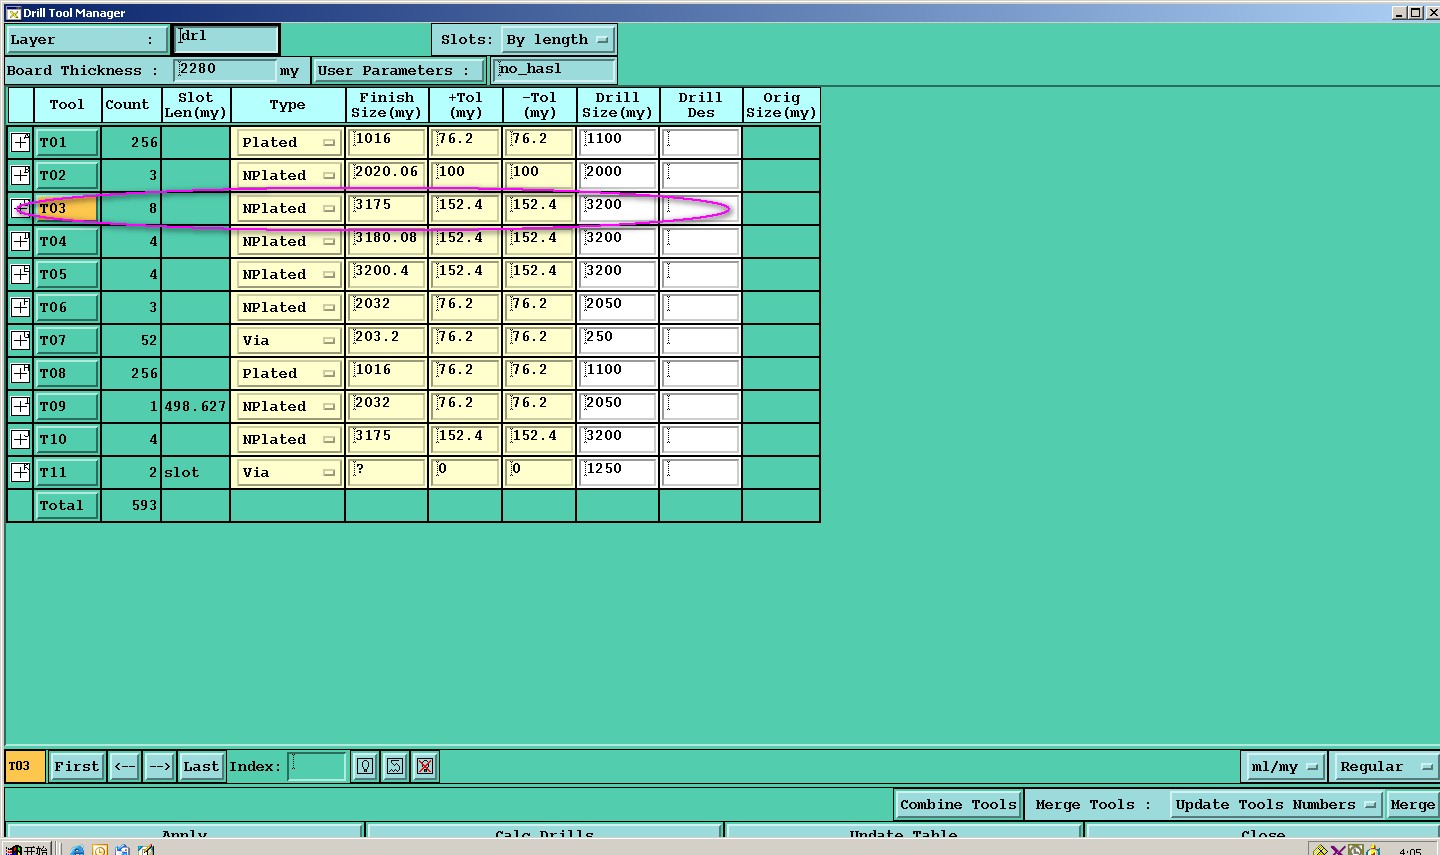Click the plus icon beside T10
Screen dimensions: 1440x855
[x=20, y=439]
